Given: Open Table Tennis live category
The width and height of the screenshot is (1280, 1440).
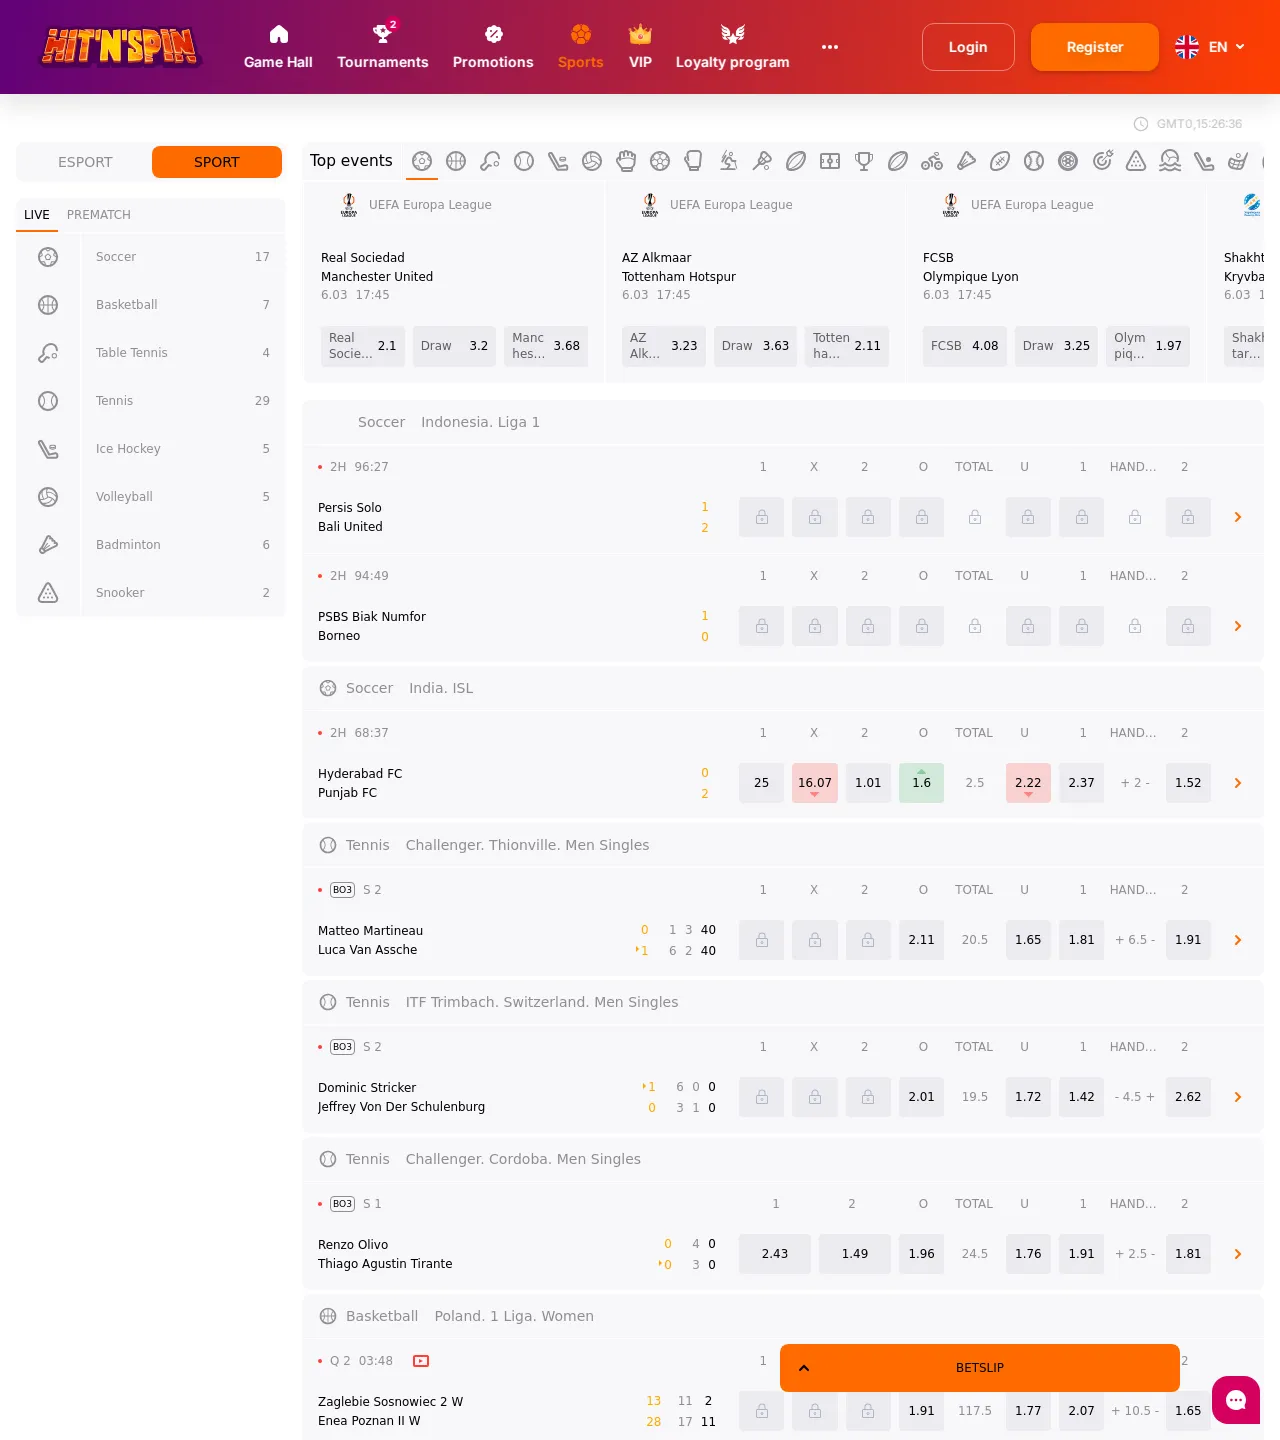Looking at the screenshot, I should (150, 353).
